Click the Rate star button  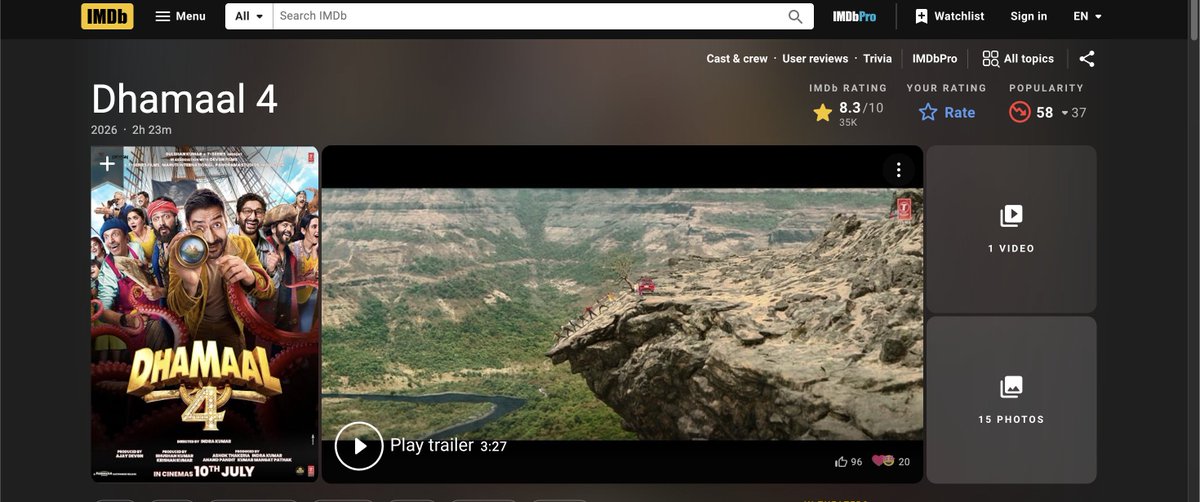[x=947, y=113]
